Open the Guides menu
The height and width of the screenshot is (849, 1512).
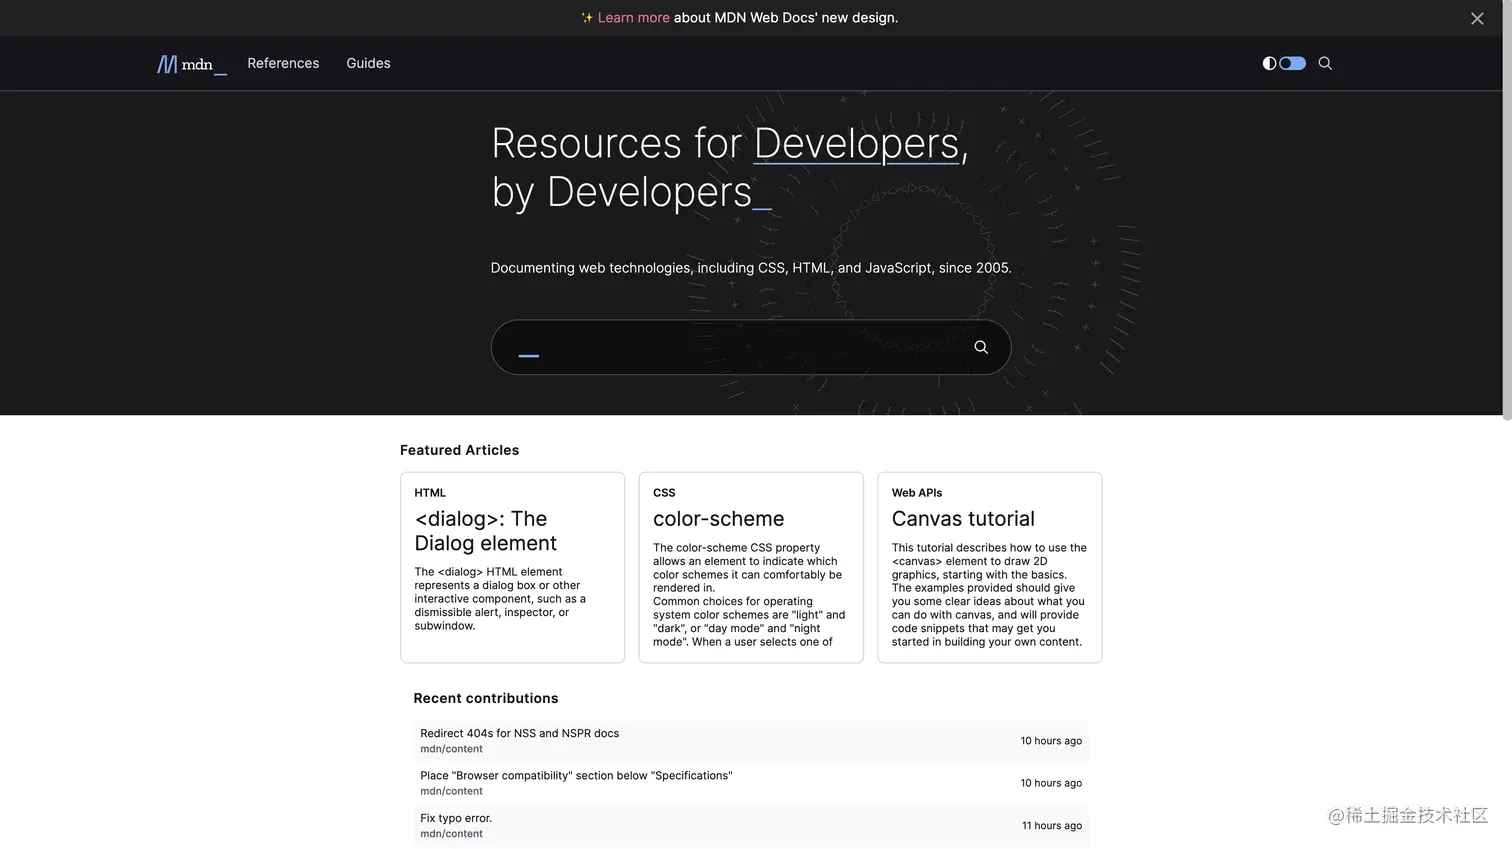(368, 63)
